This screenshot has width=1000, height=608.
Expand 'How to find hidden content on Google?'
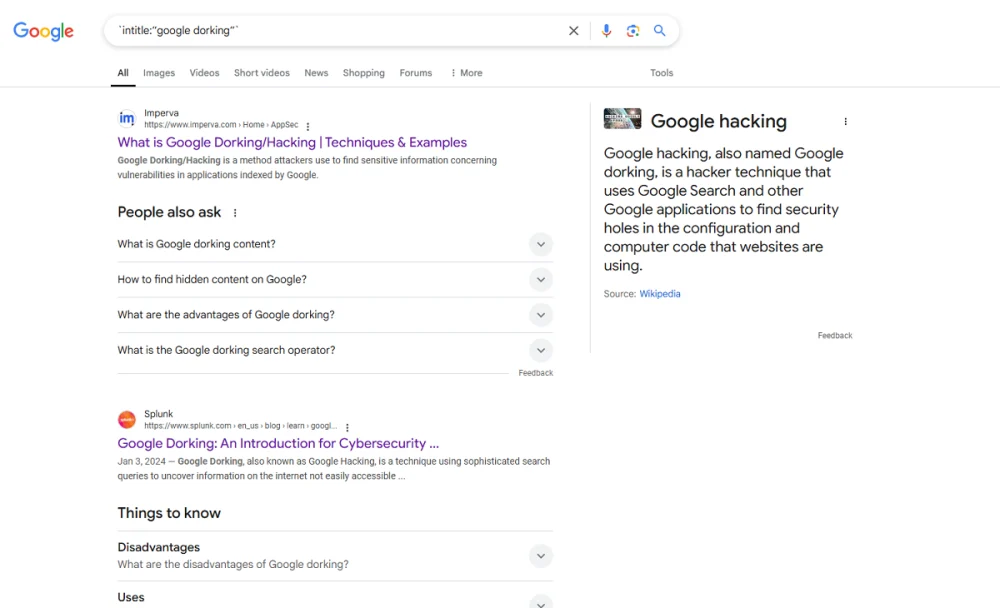(x=335, y=279)
